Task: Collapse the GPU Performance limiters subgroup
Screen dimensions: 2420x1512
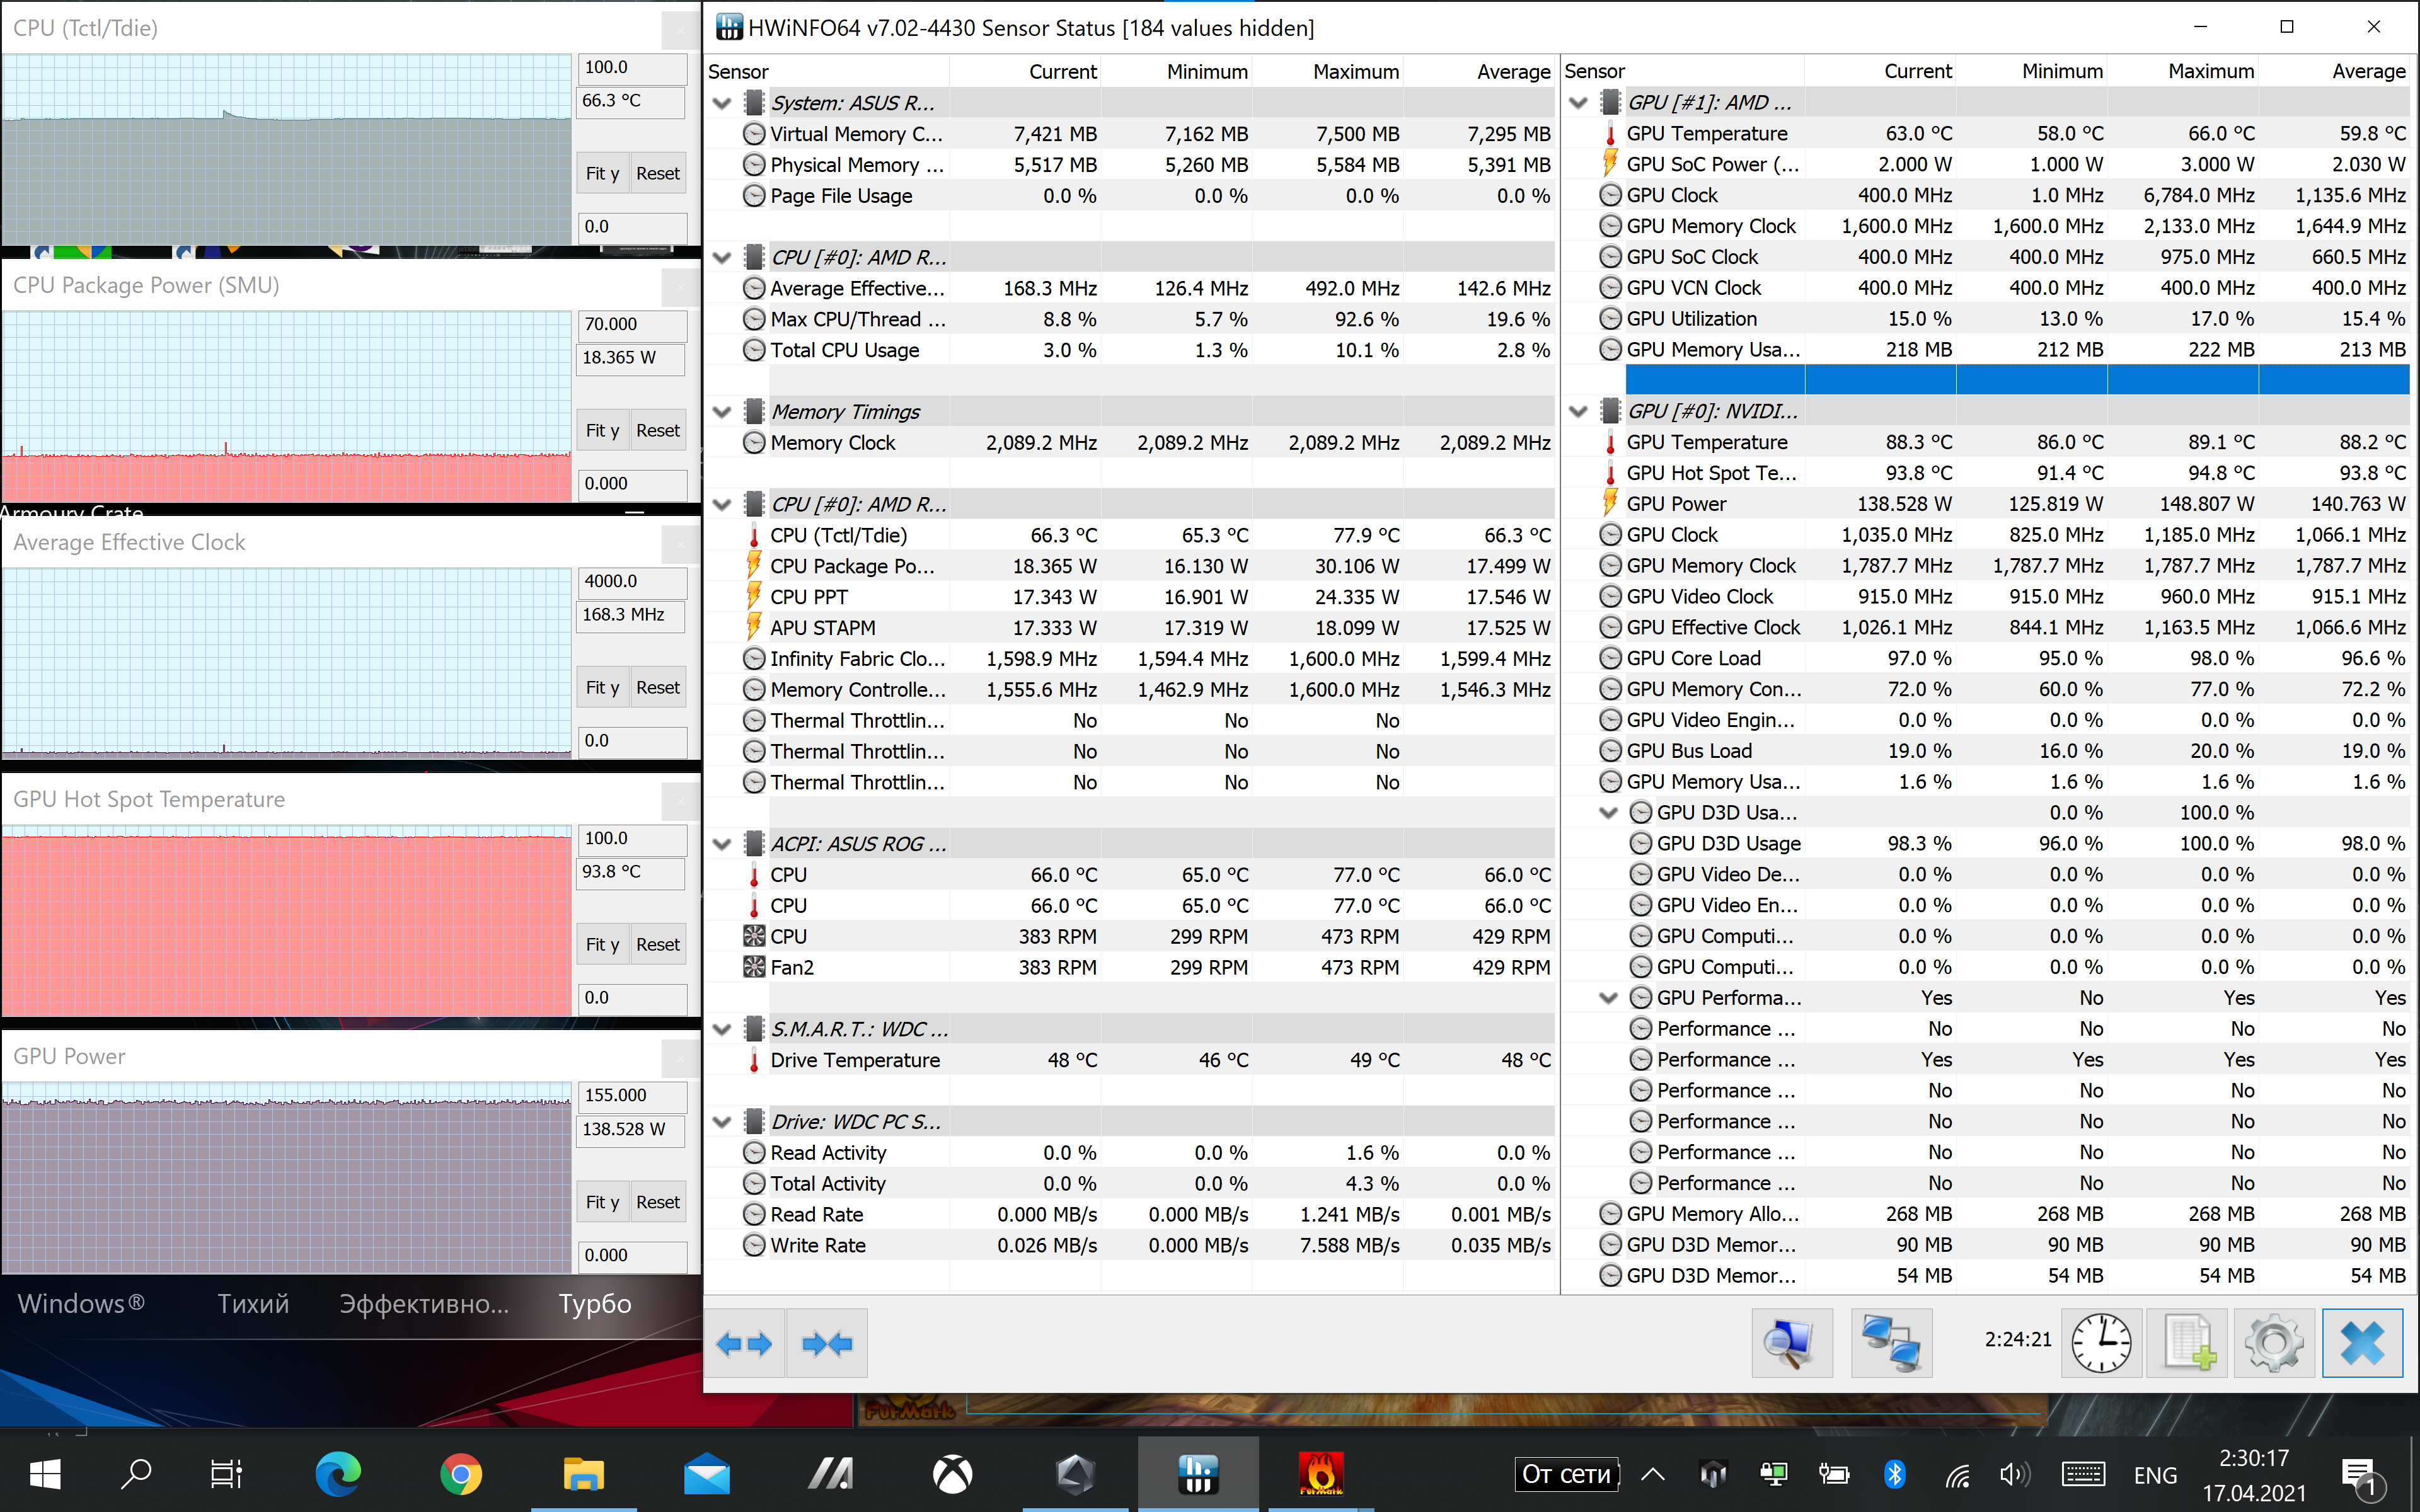Action: [x=1609, y=997]
